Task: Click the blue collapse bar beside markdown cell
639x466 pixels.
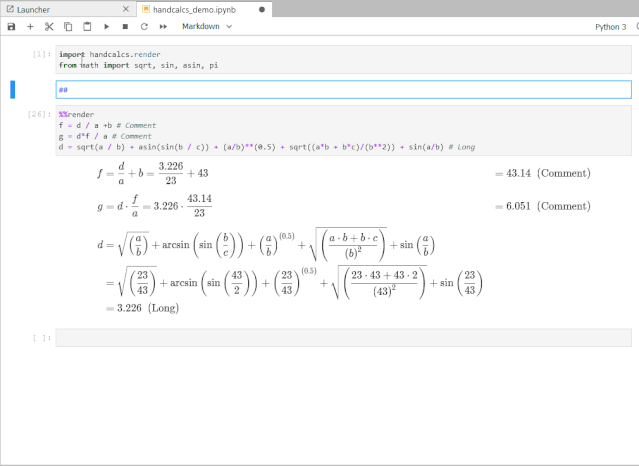Action: 13,90
